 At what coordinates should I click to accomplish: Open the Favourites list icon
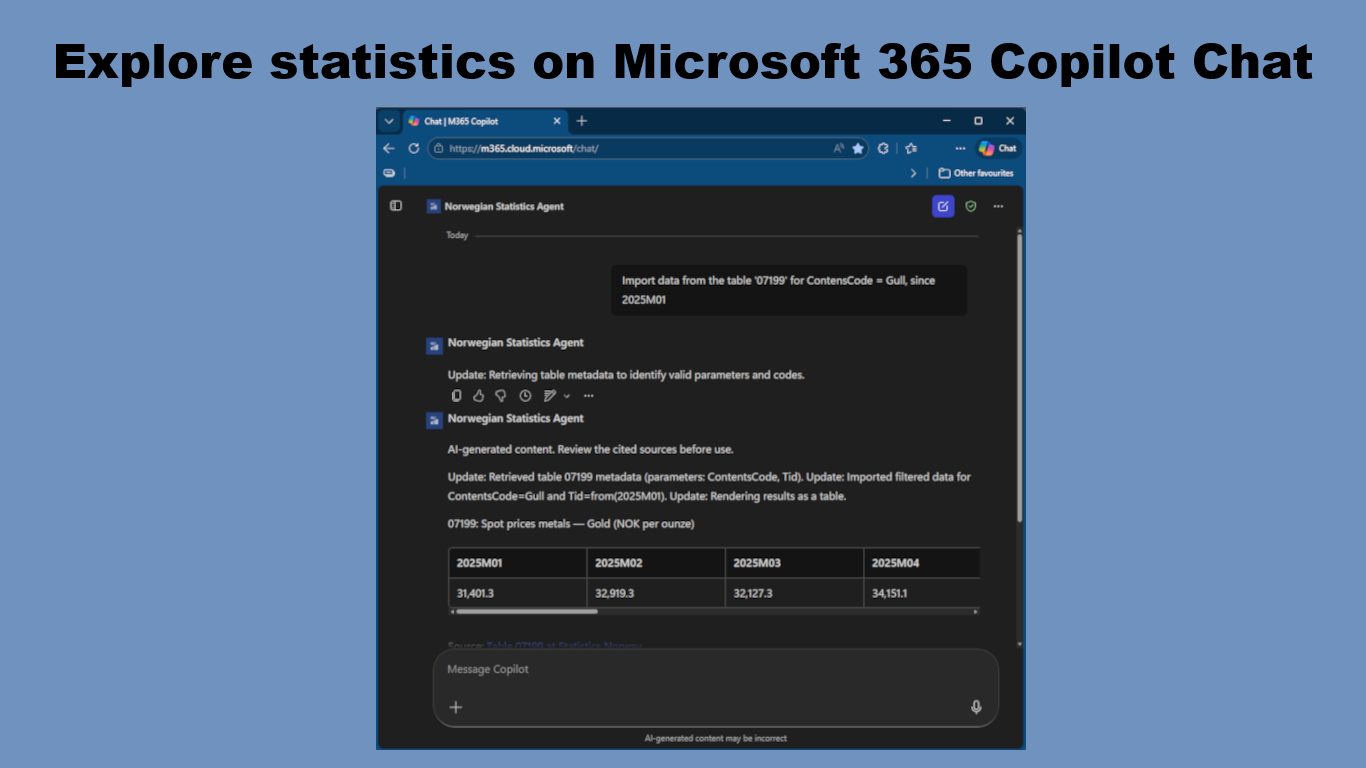point(911,148)
